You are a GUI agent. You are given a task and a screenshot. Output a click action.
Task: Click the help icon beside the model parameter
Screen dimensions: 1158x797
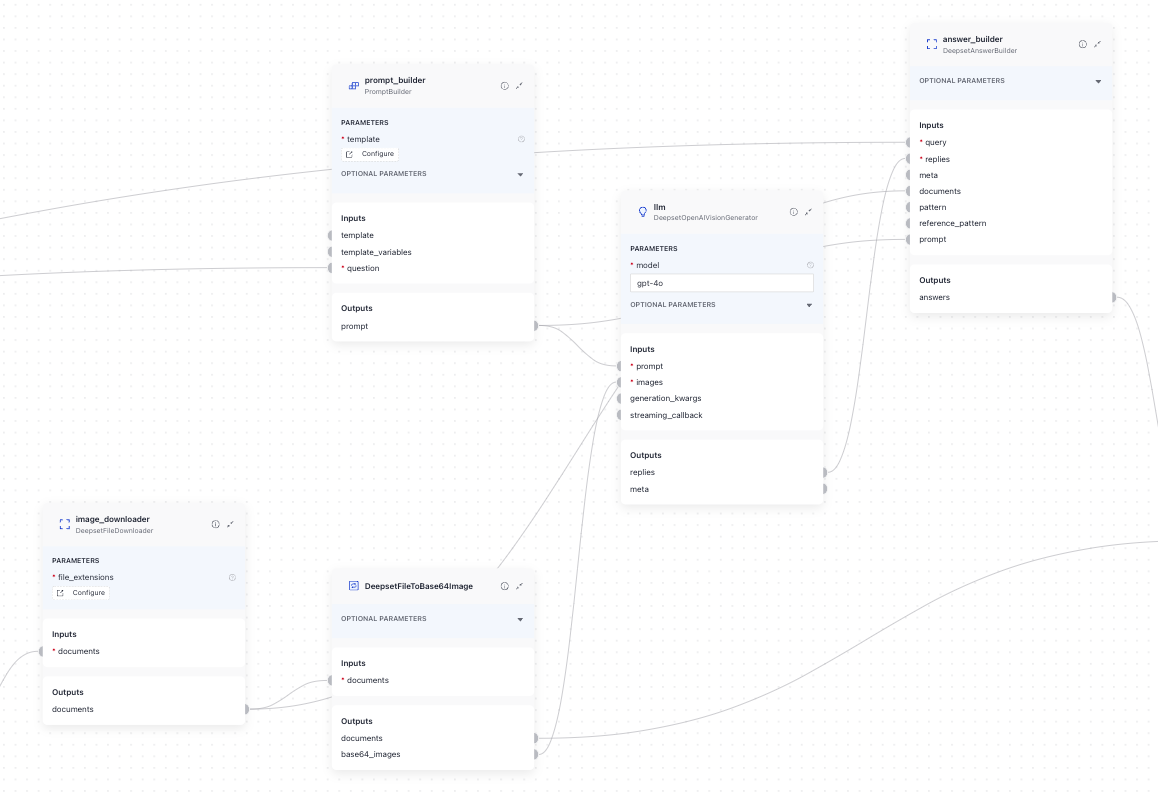tap(810, 264)
